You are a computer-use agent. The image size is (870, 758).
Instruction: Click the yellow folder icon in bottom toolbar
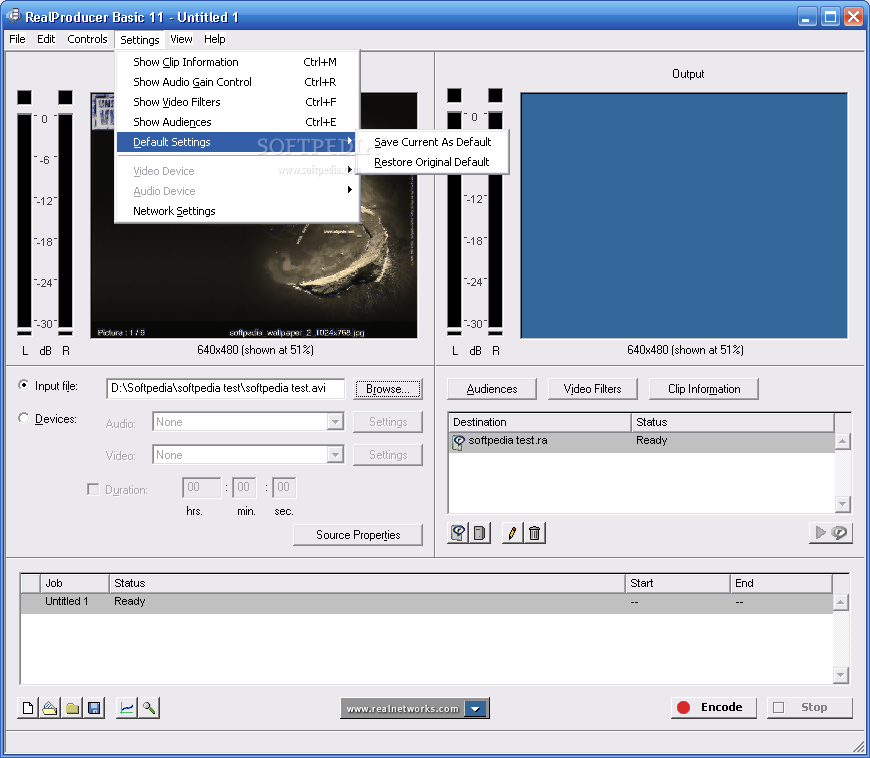tap(72, 708)
